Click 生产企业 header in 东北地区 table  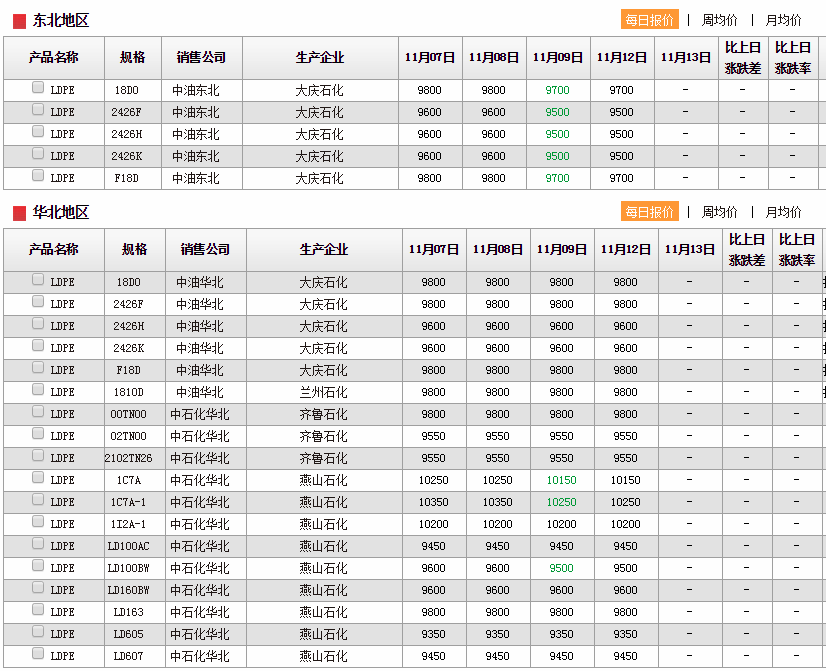320,57
